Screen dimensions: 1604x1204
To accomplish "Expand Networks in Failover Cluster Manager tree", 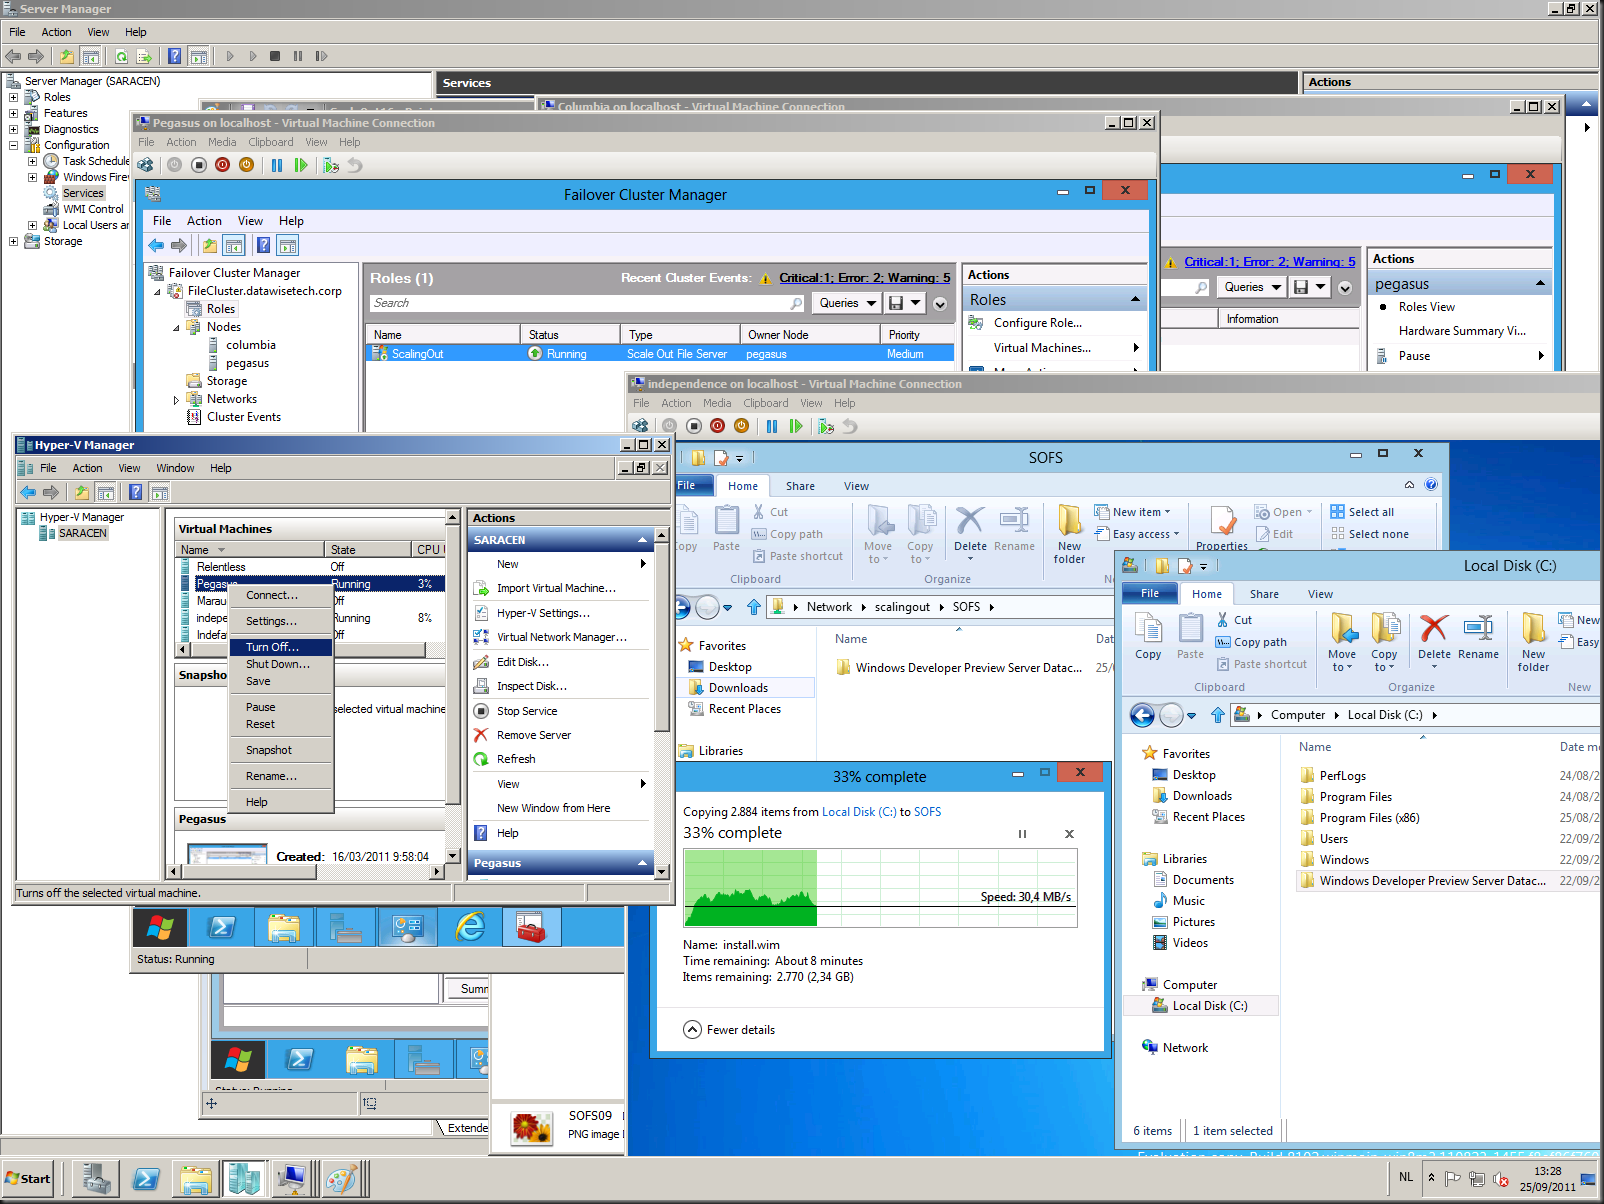I will click(176, 399).
